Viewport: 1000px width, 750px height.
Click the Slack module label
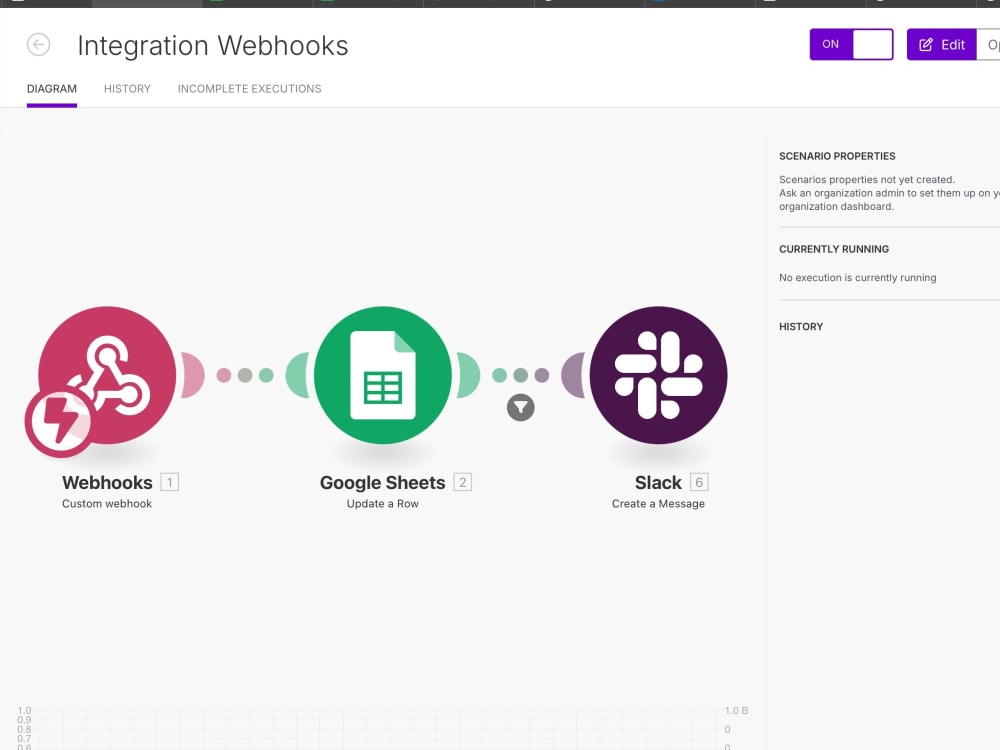[658, 483]
